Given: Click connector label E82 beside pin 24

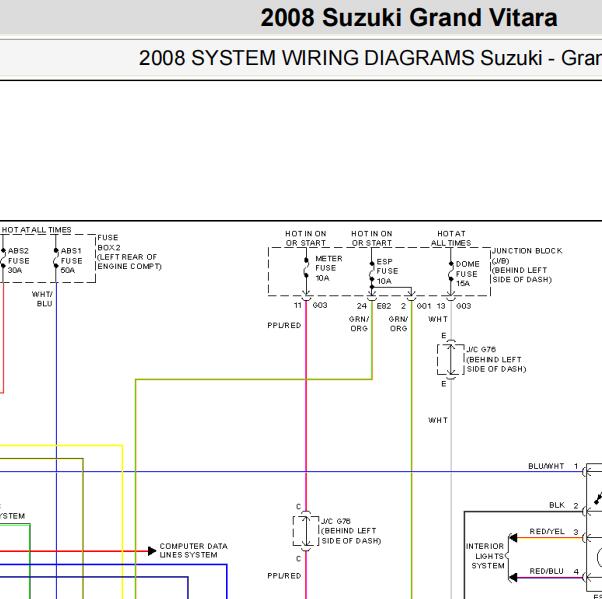Looking at the screenshot, I should 384,306.
